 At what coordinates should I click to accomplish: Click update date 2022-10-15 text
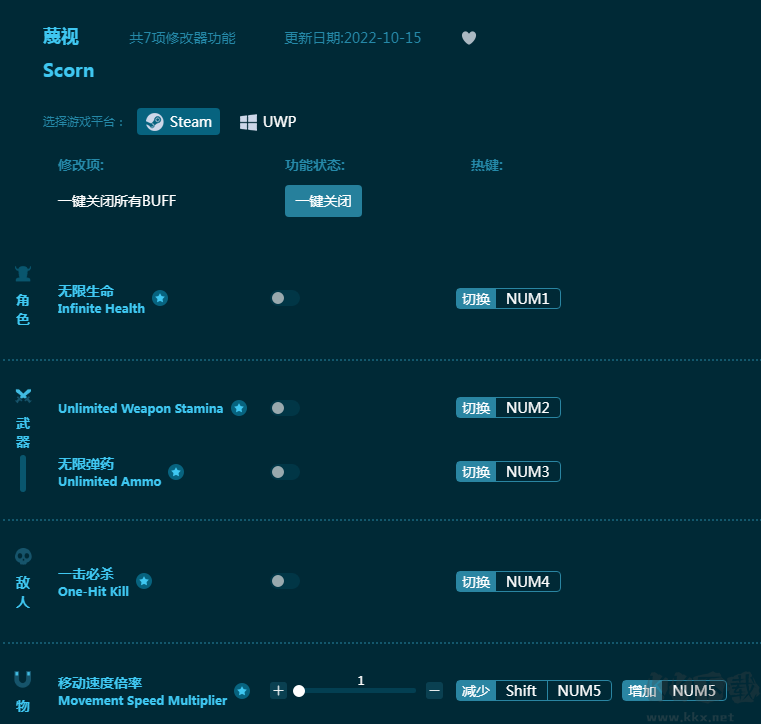tap(352, 38)
